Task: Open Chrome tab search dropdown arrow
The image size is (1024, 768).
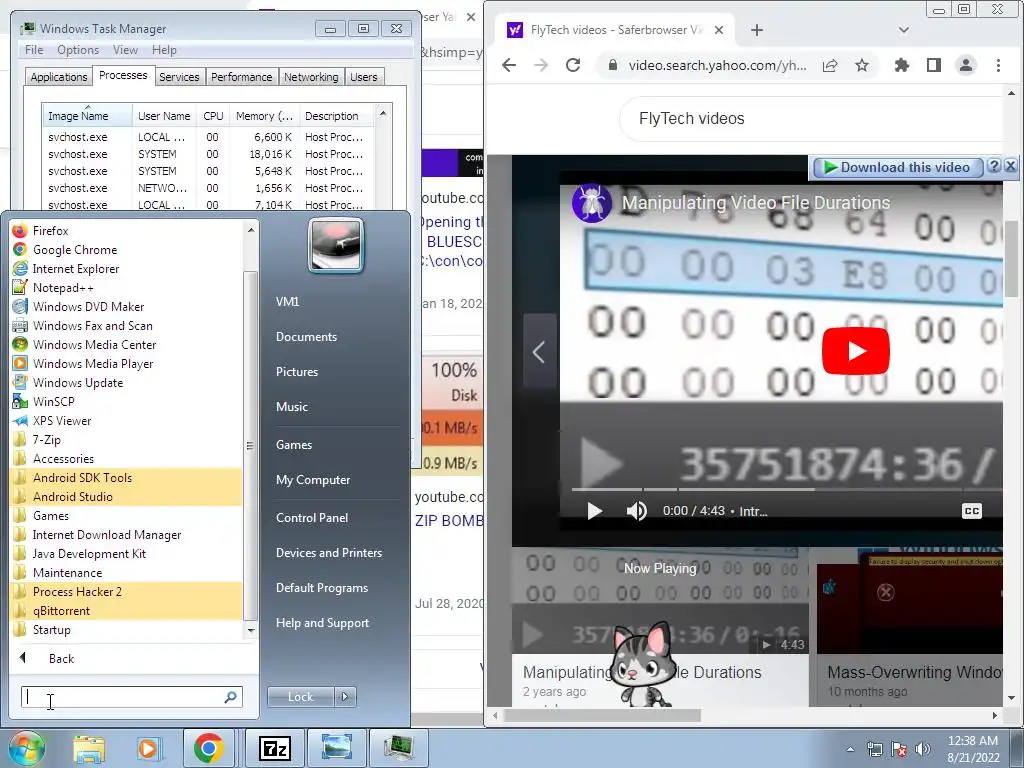Action: coord(904,30)
